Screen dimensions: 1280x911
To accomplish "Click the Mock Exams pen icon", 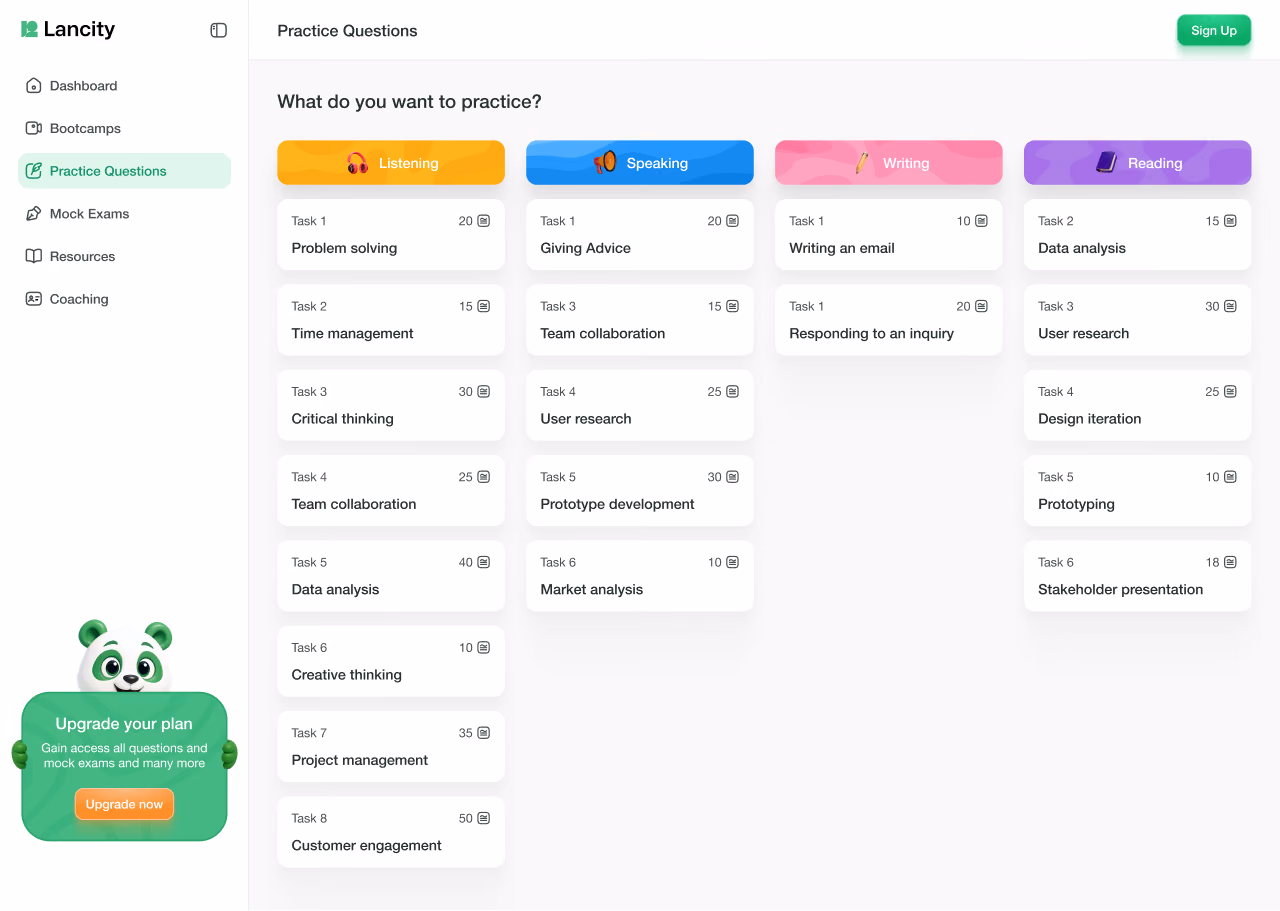I will click(x=34, y=214).
